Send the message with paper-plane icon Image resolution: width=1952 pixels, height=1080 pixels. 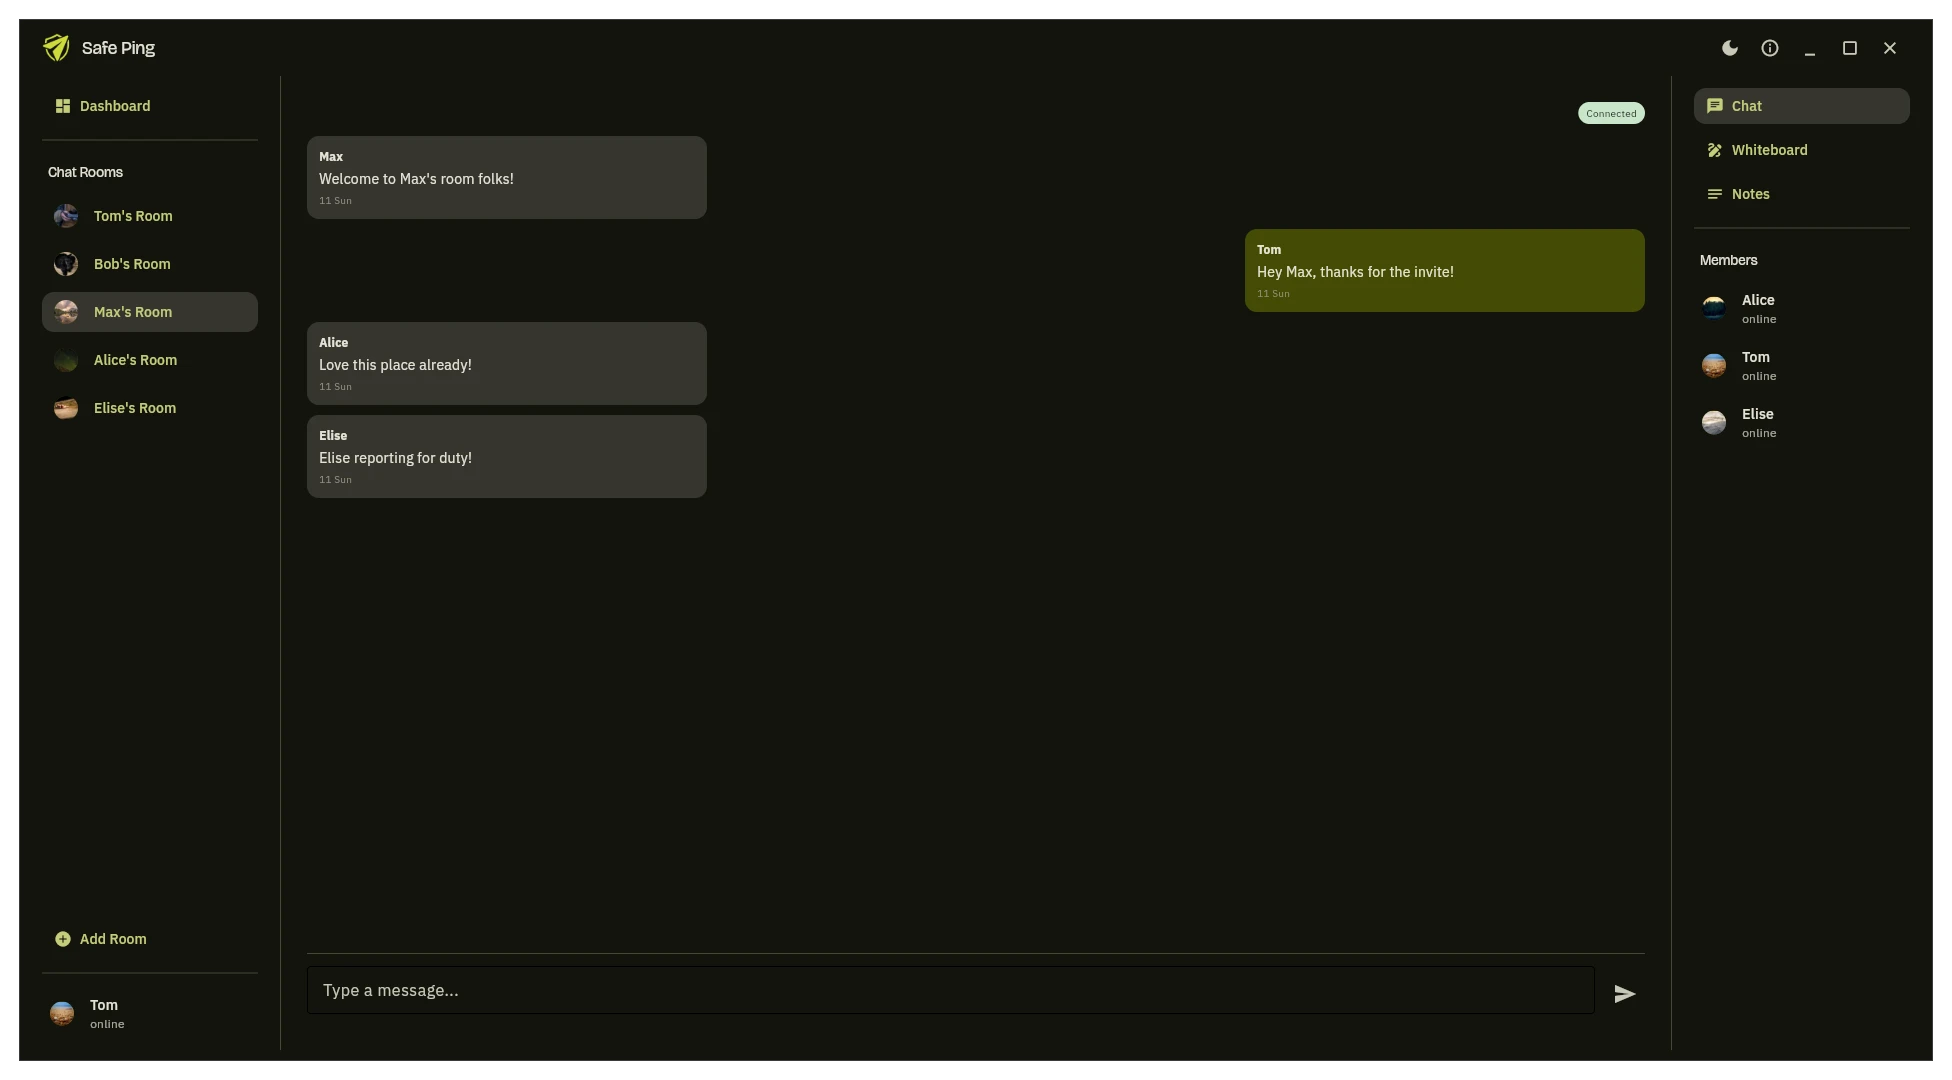coord(1625,994)
